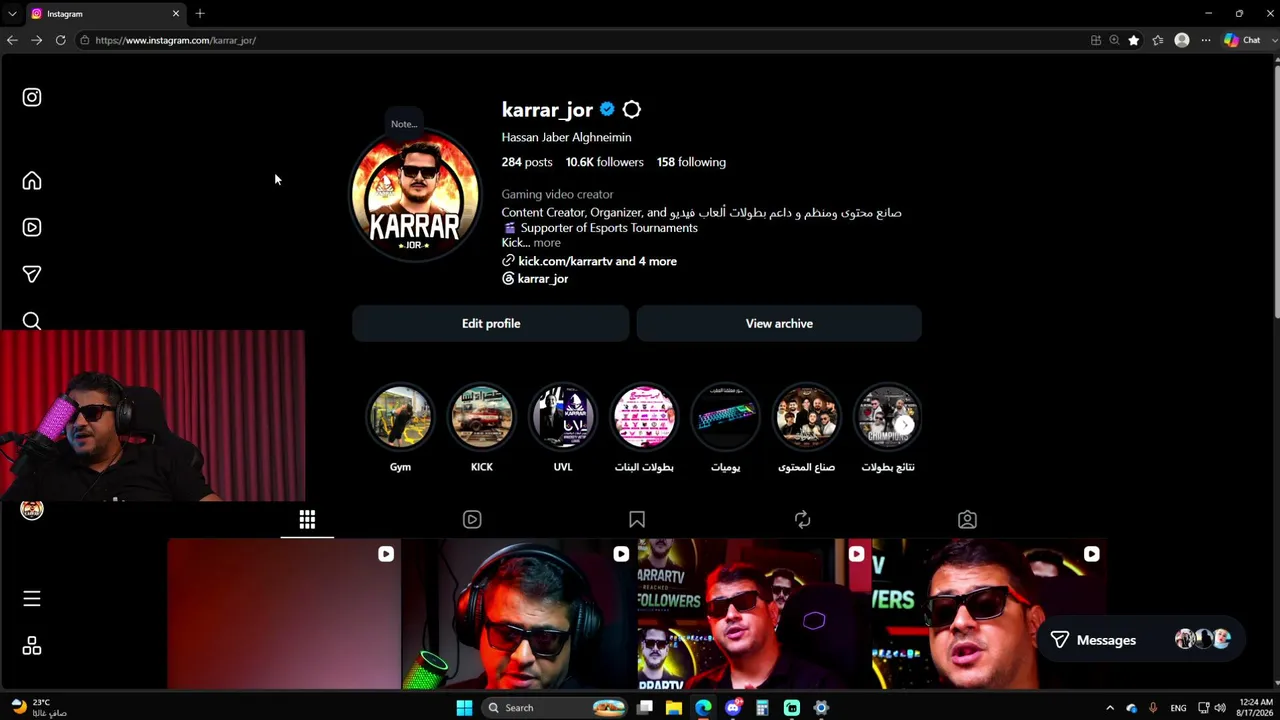Show more highlights with the right arrow
1280x720 pixels.
coord(904,425)
